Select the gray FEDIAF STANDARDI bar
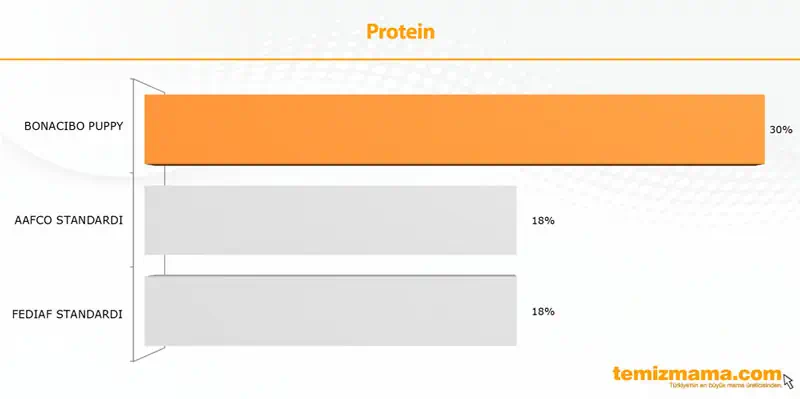This screenshot has width=800, height=399. pos(331,311)
